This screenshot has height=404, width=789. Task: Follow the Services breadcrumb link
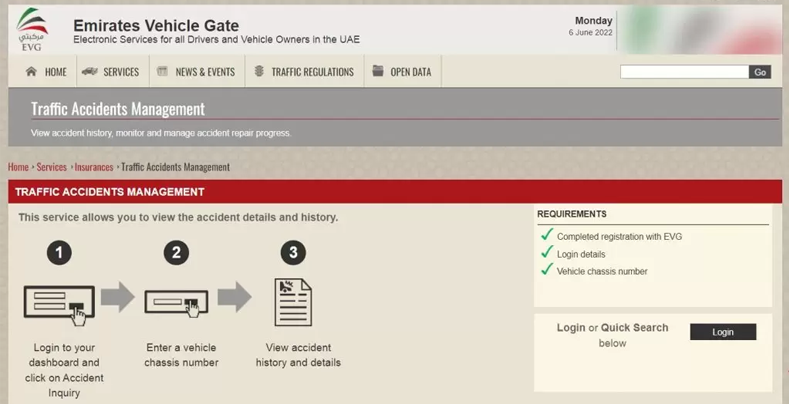[52, 167]
